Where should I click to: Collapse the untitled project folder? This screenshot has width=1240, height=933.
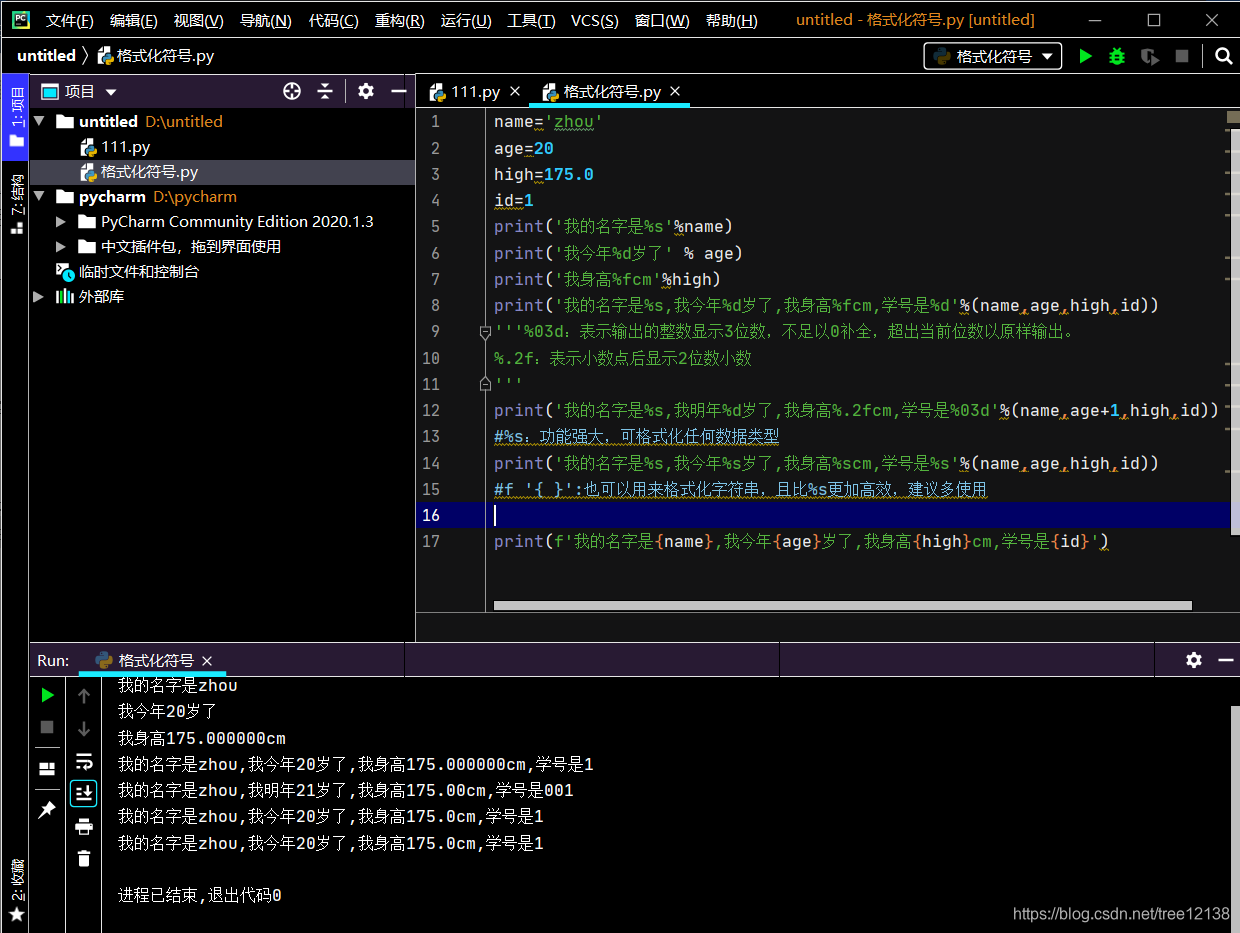(x=40, y=121)
